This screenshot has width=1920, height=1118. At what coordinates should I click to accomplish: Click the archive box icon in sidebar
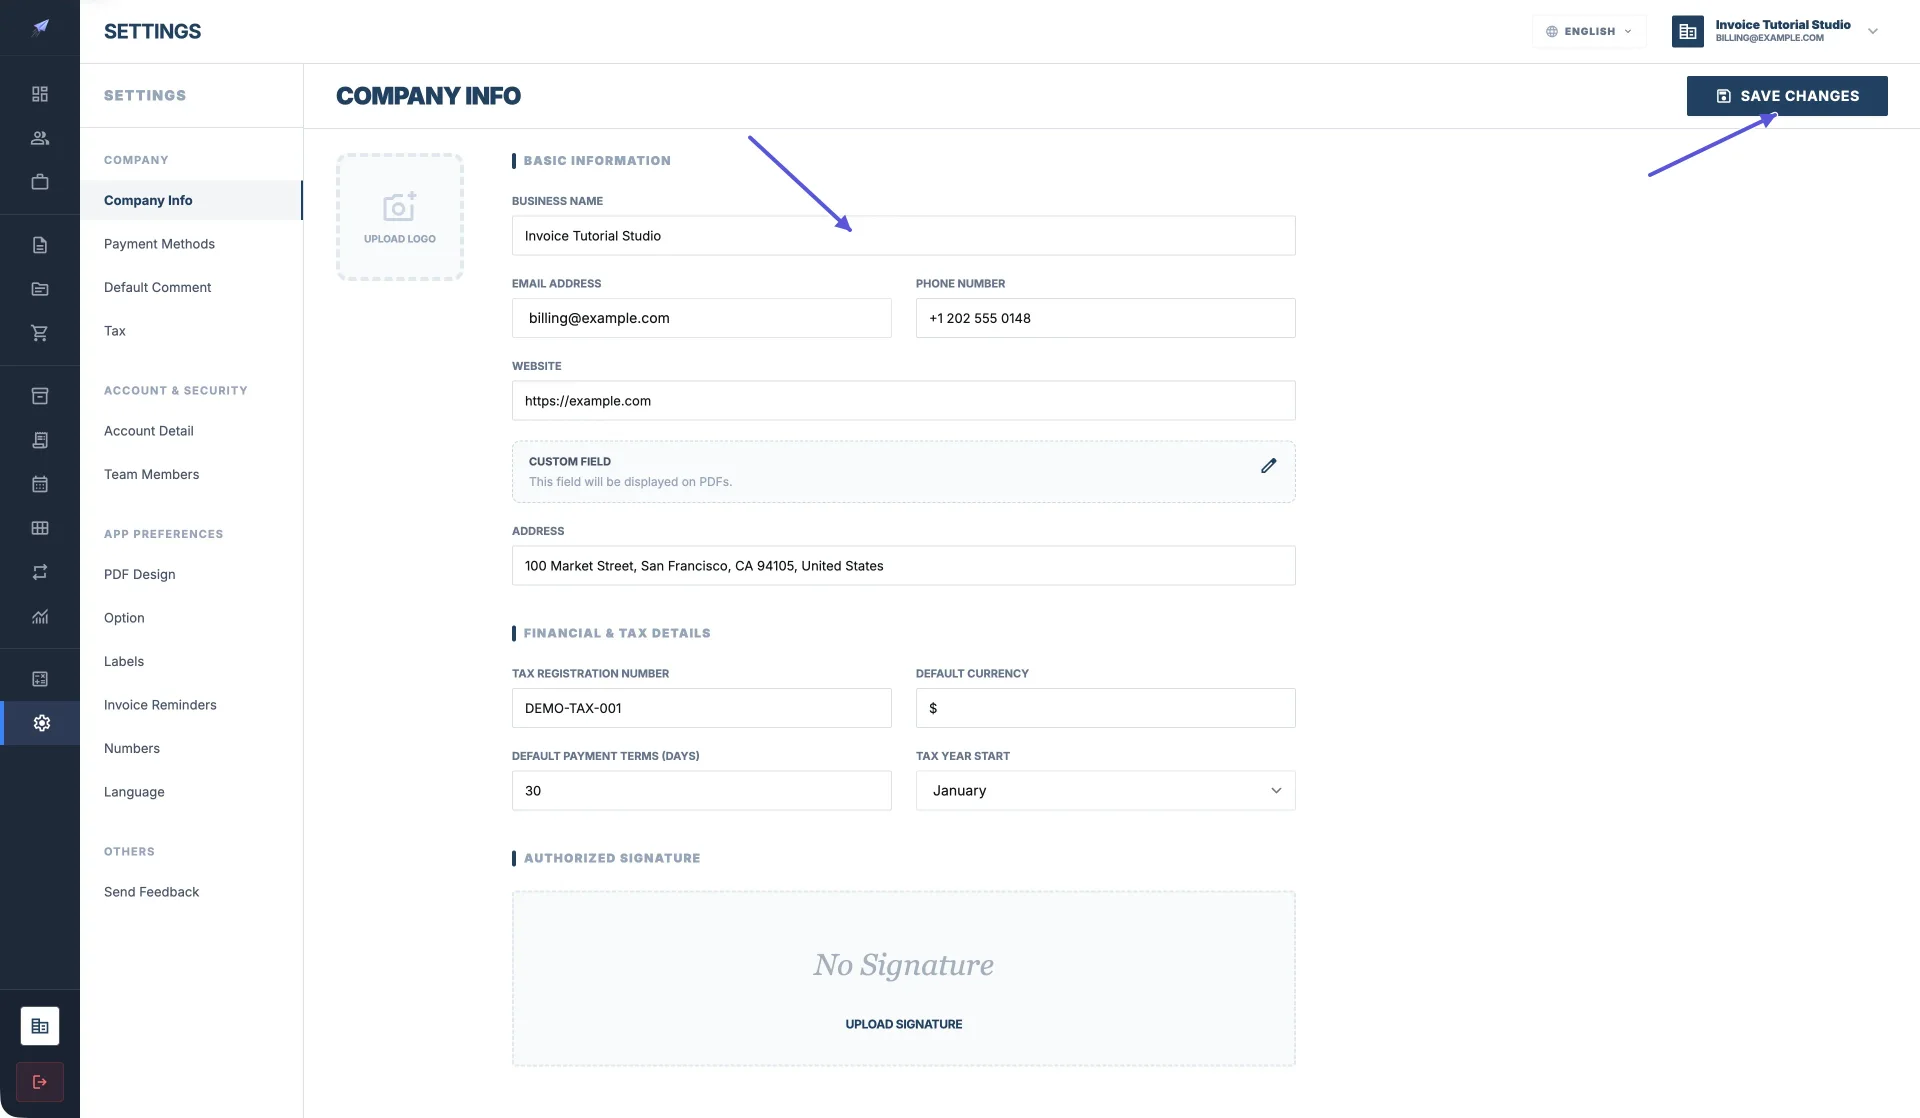tap(40, 396)
